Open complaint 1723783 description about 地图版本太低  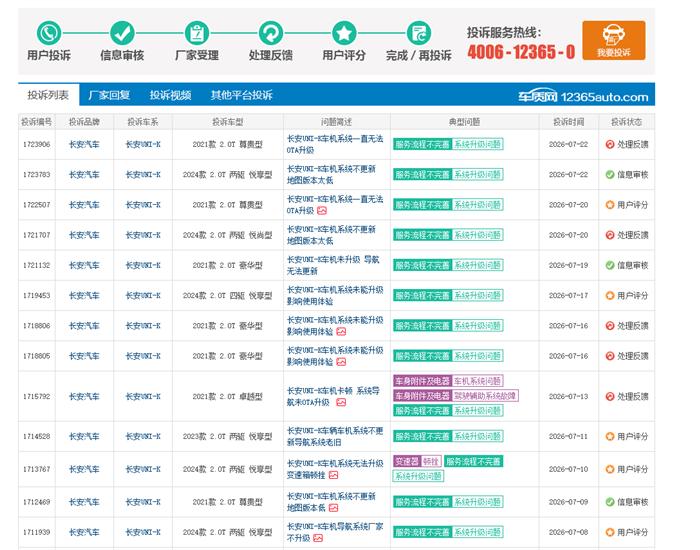(x=331, y=175)
